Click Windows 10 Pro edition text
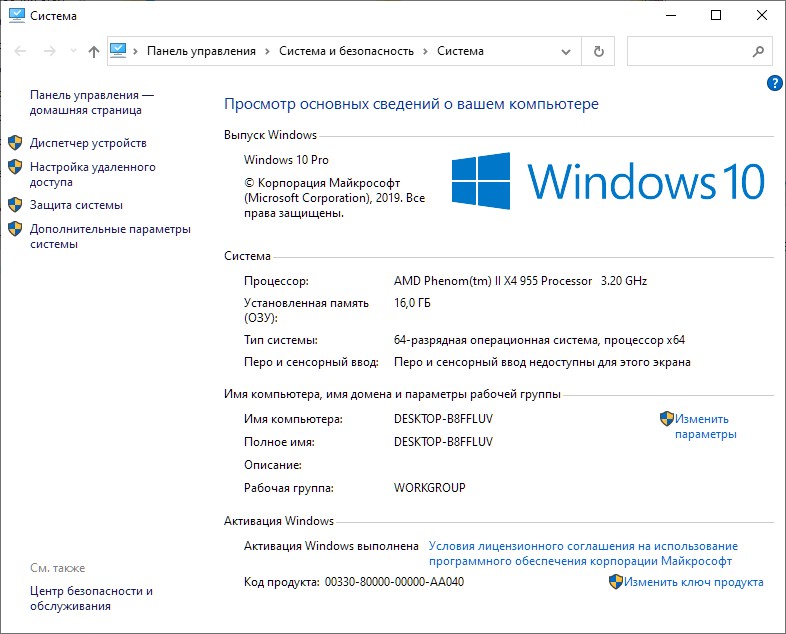Viewport: 786px width, 634px height. (286, 160)
